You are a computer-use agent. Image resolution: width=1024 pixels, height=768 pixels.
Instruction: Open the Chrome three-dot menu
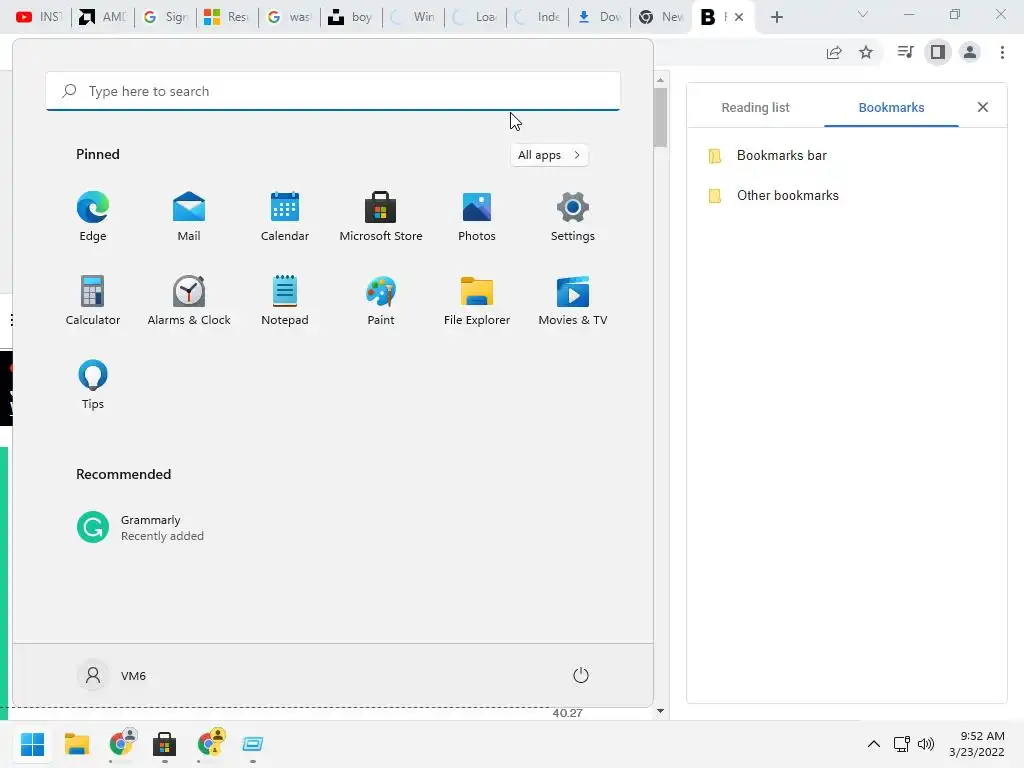pos(1002,52)
